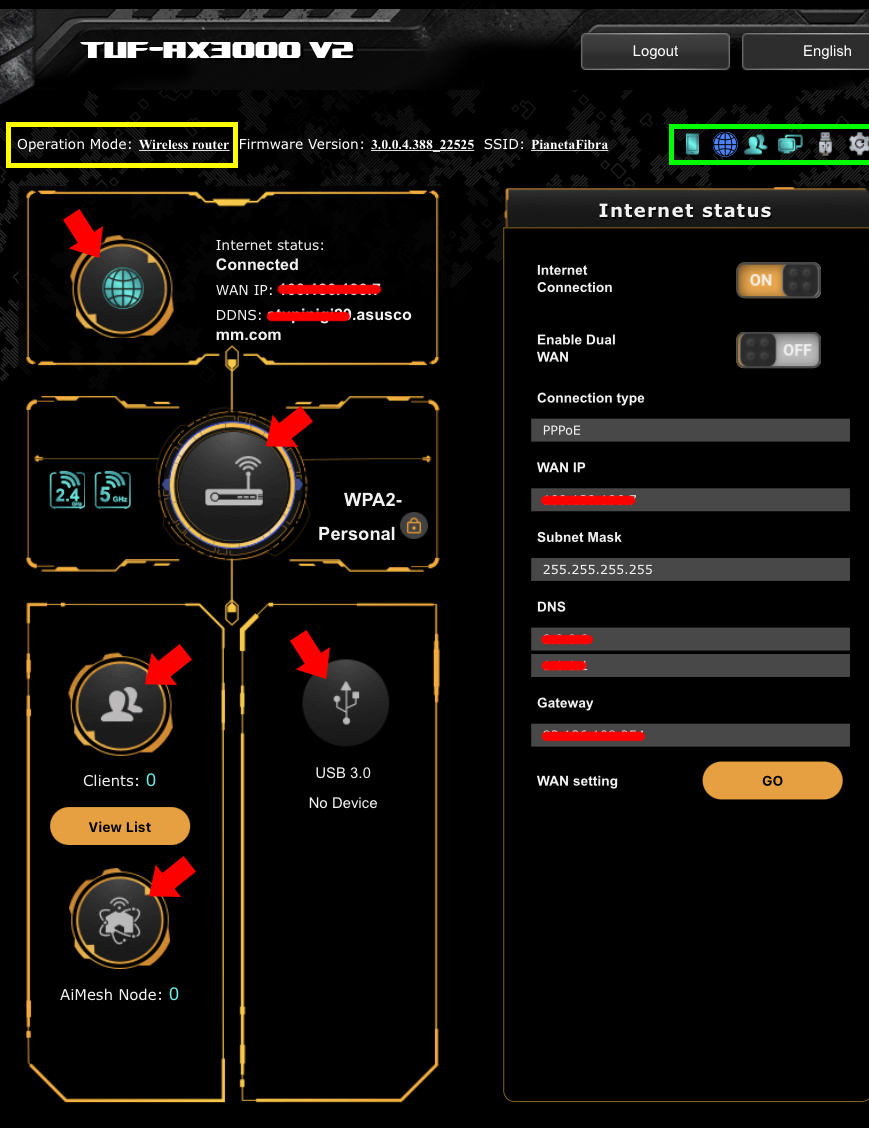The height and width of the screenshot is (1128, 869).
Task: Click the Clients count value 0
Action: point(151,780)
